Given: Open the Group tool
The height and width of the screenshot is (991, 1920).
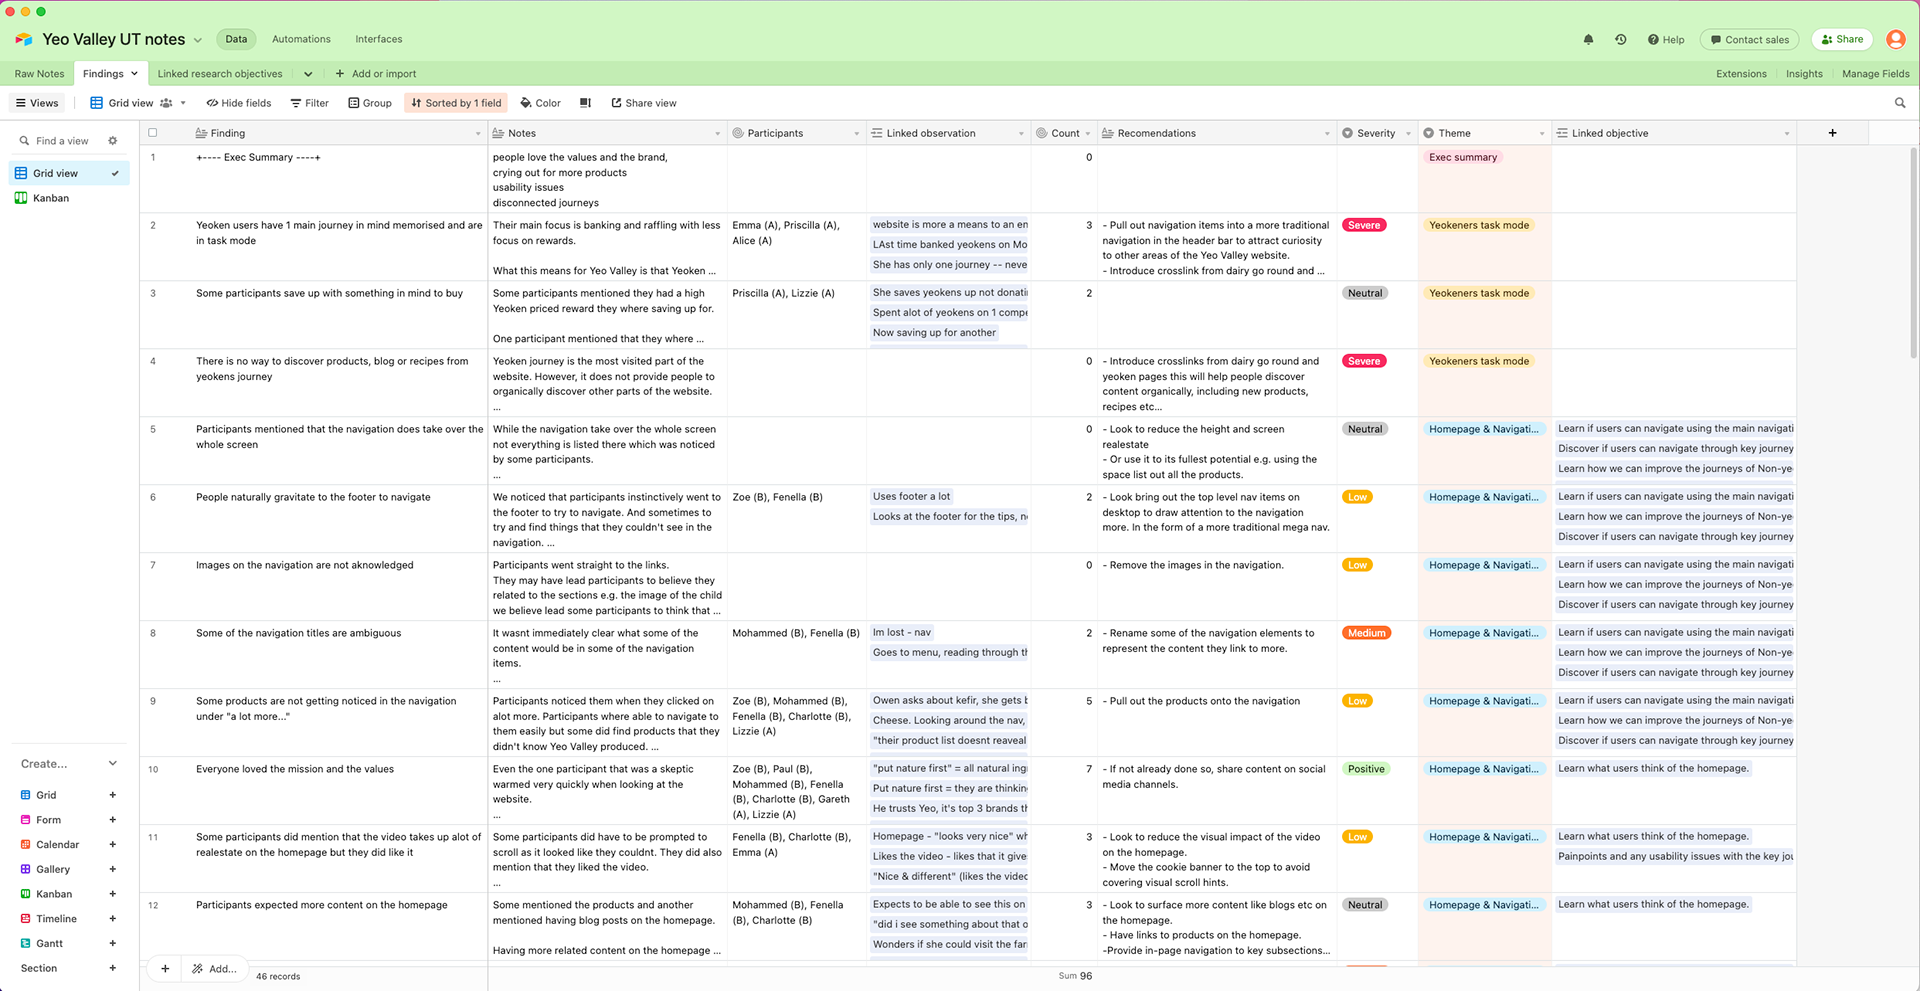Looking at the screenshot, I should 370,103.
